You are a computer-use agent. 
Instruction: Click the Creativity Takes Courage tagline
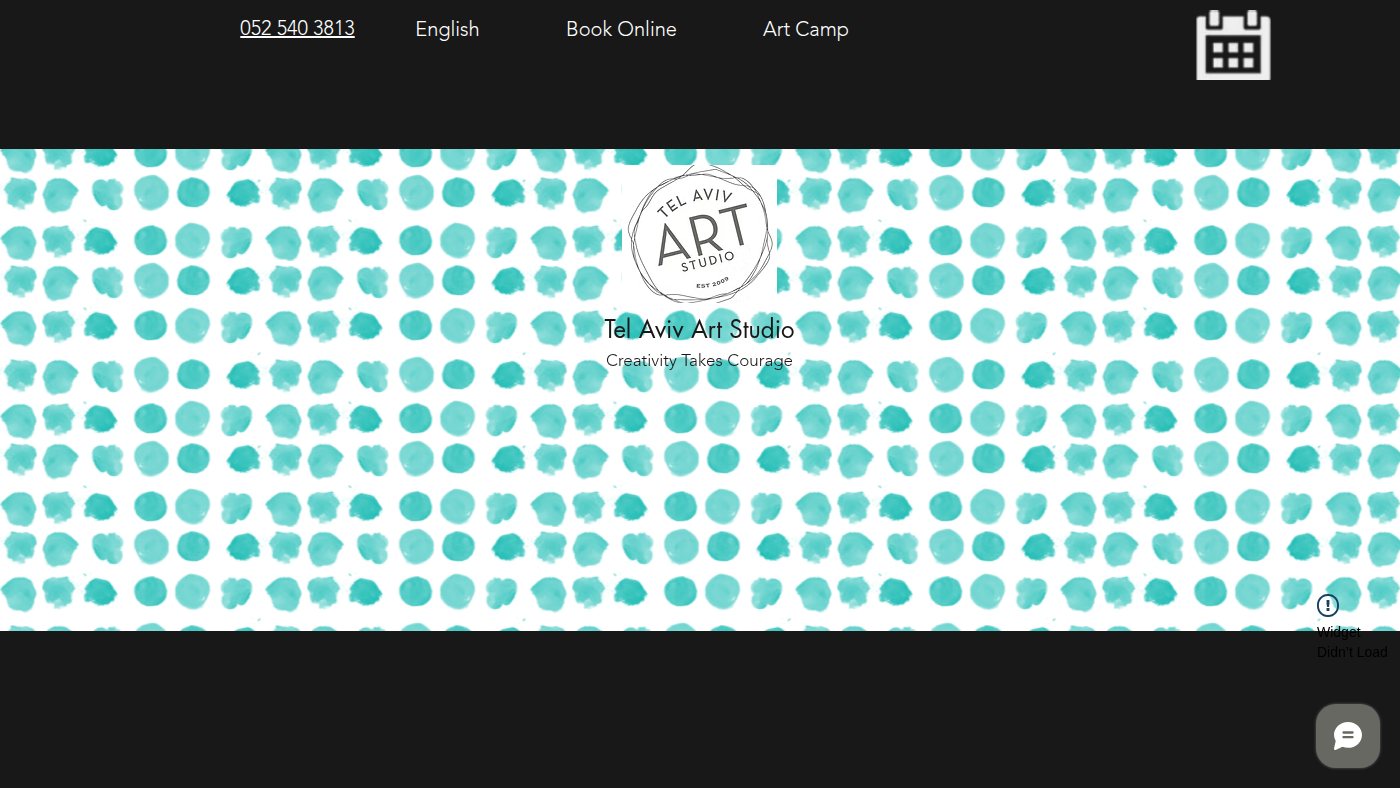point(699,360)
